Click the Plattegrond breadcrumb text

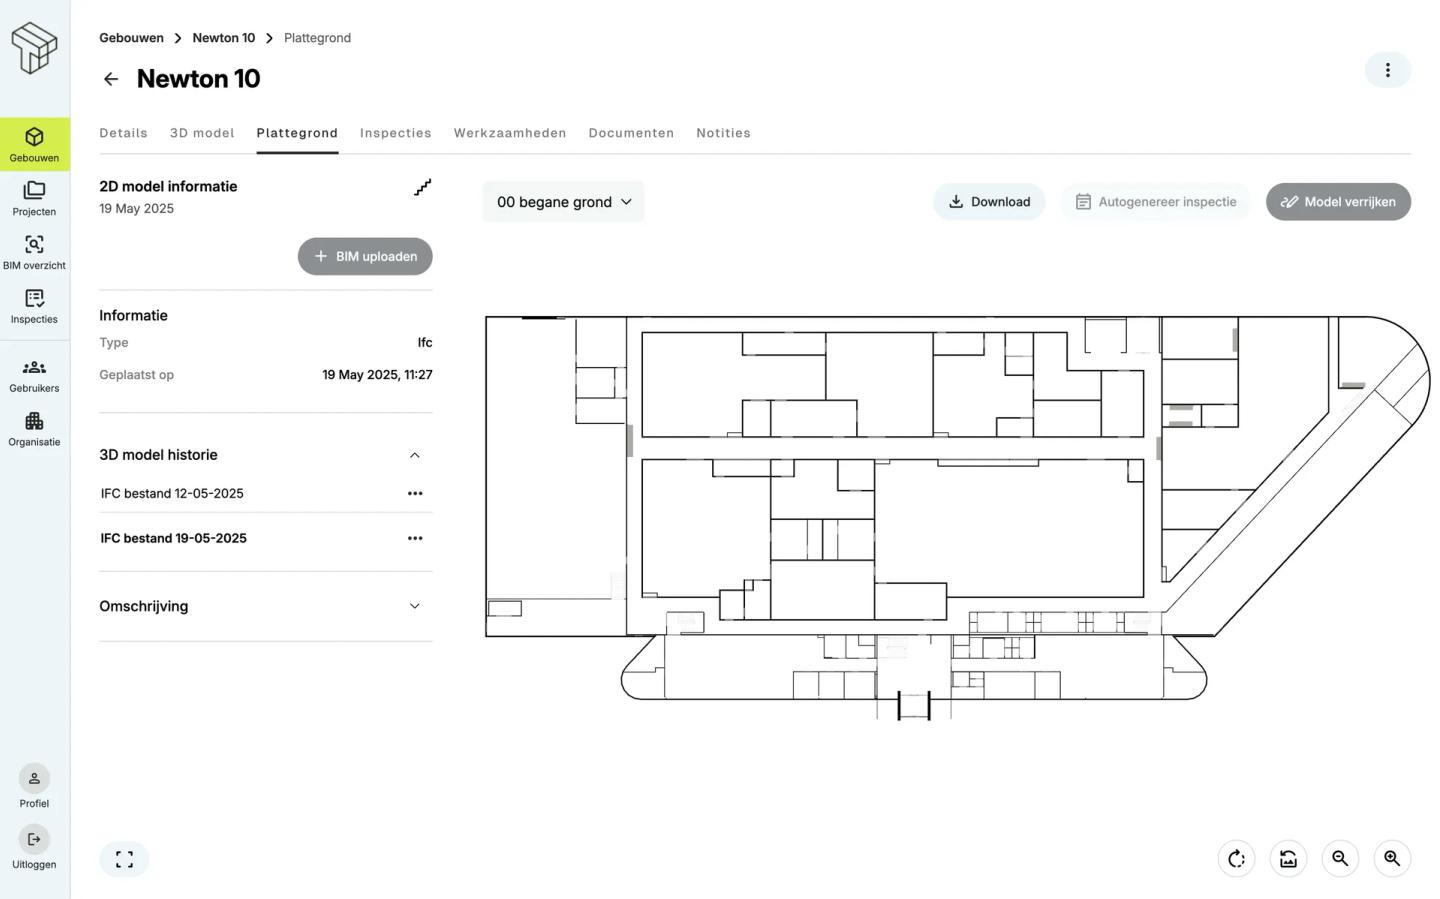point(317,38)
